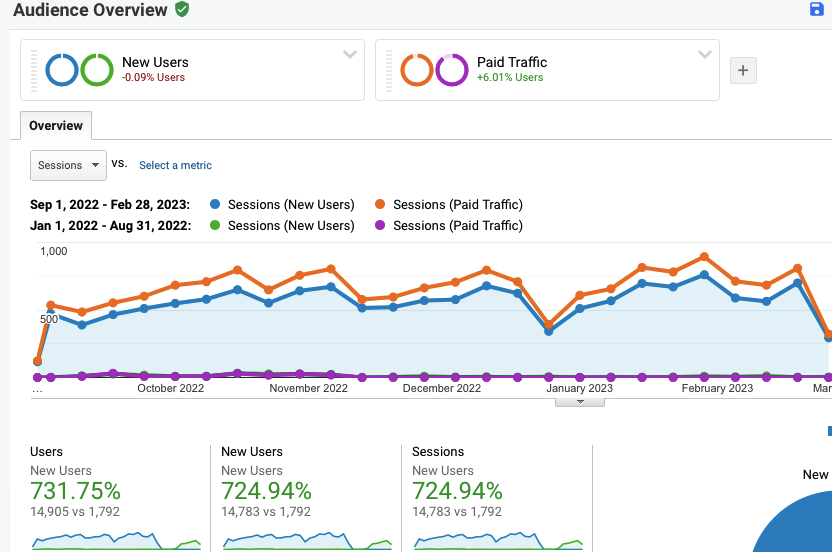
Task: Click the Jan 1, 2022 - Aug 31, 2022 label
Action: 110,226
